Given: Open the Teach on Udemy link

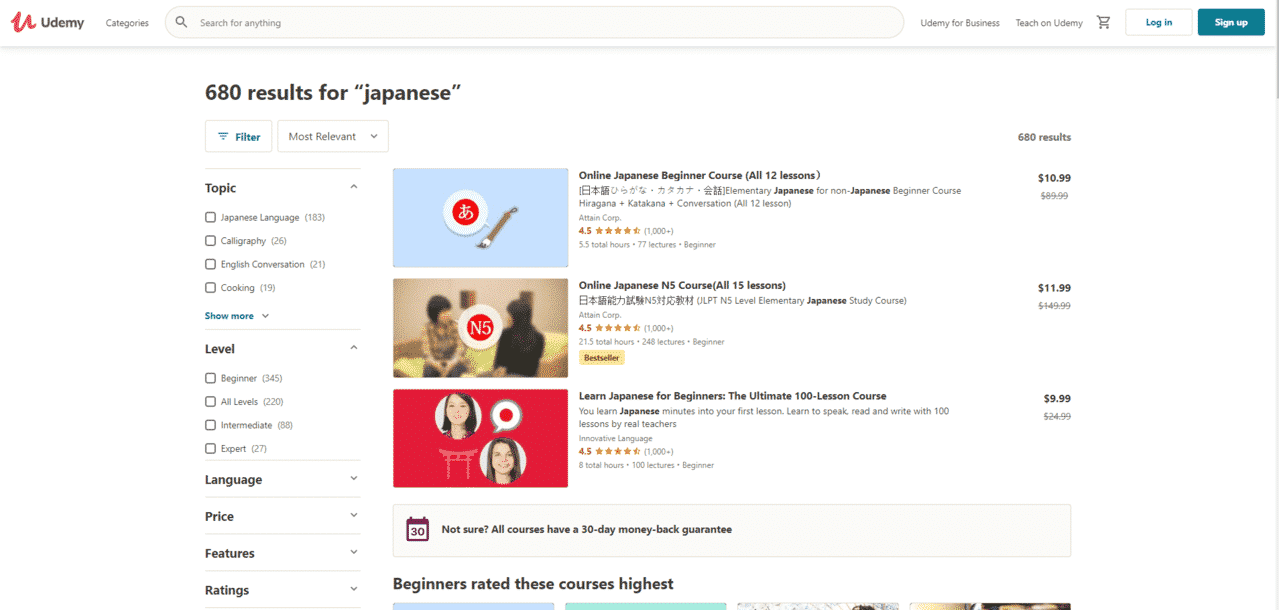Looking at the screenshot, I should coord(1049,23).
